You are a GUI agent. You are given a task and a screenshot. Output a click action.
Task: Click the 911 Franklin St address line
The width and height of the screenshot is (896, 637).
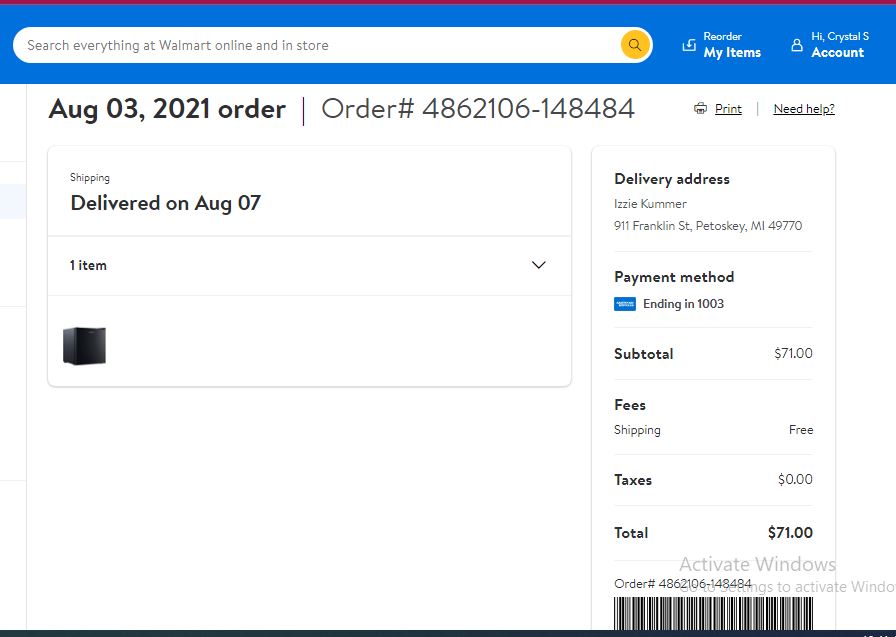click(x=708, y=226)
